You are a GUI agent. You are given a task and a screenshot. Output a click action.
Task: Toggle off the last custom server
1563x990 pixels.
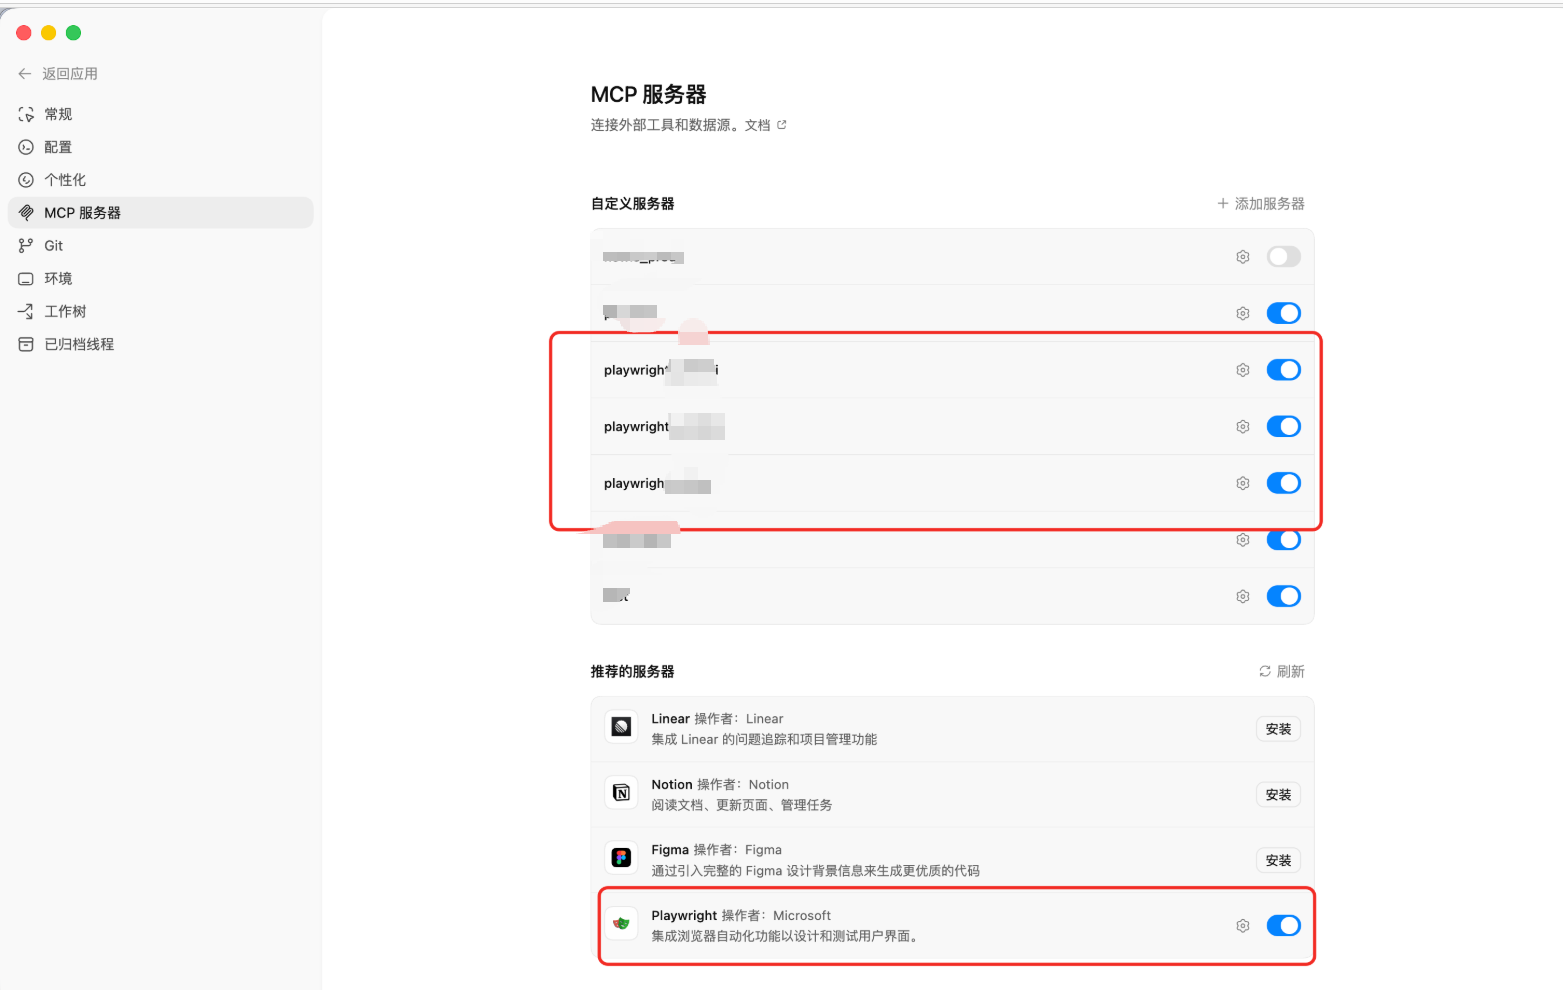point(1283,597)
